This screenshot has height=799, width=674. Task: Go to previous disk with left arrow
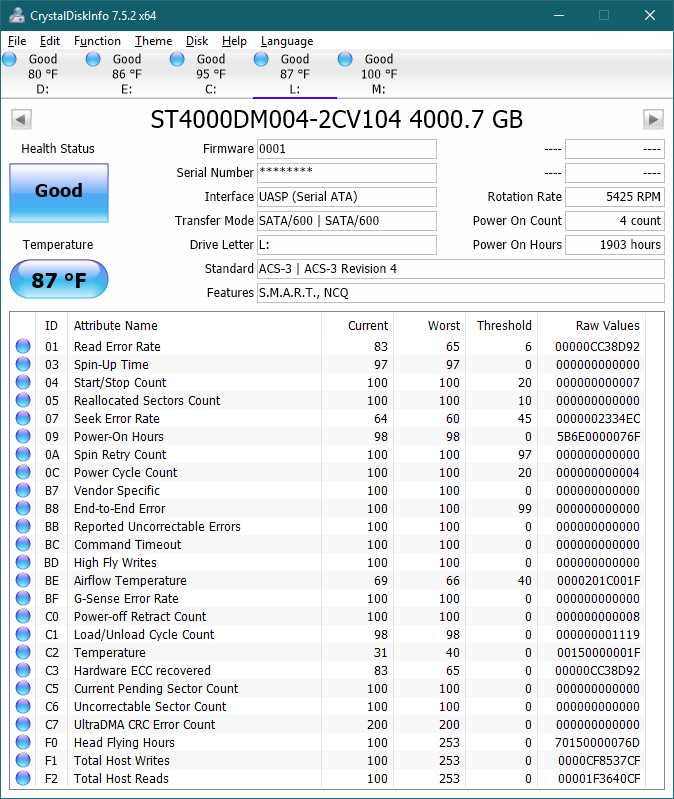(20, 120)
